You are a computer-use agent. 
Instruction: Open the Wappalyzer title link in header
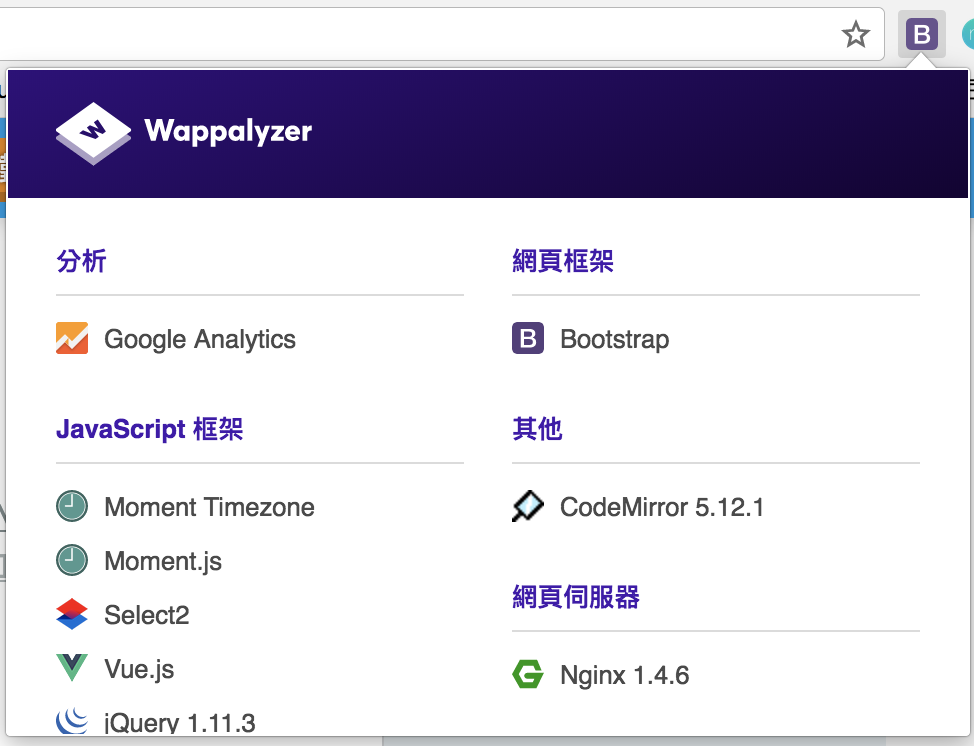[228, 131]
